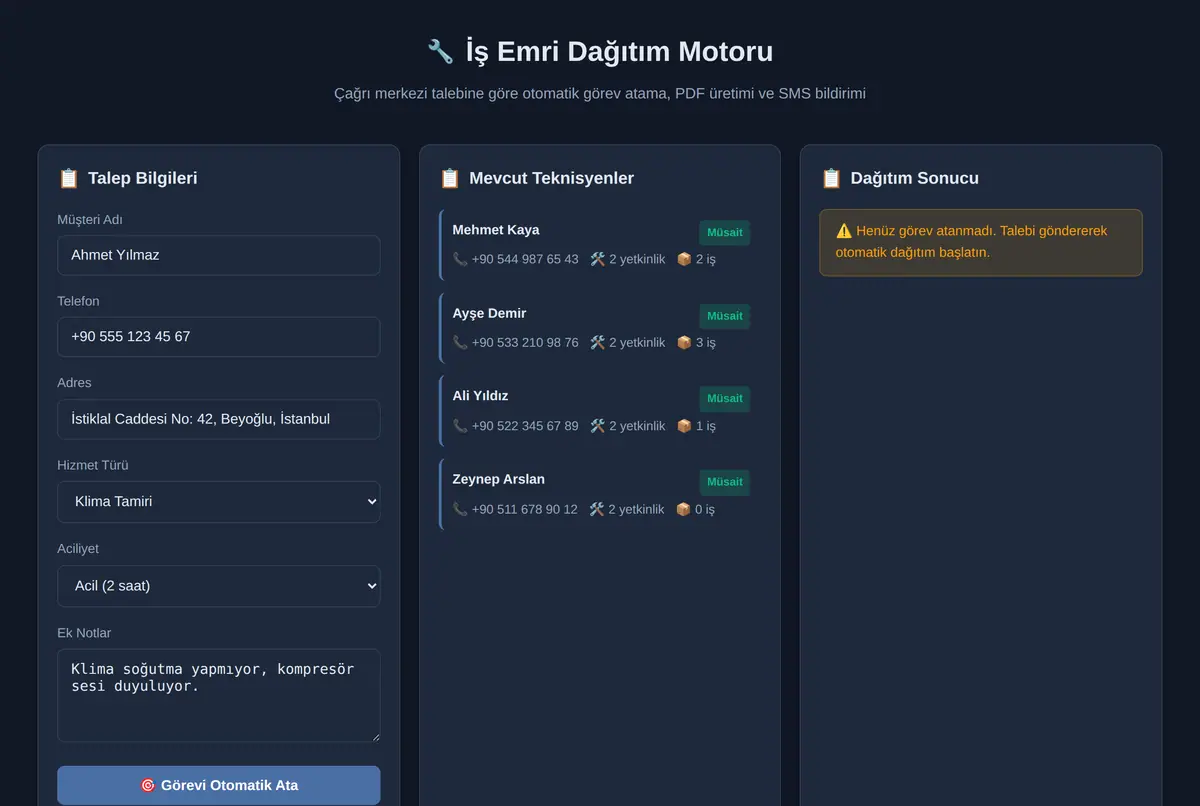Focus the Adres field with İstiklal Caddesi
This screenshot has height=806, width=1200.
coord(219,419)
